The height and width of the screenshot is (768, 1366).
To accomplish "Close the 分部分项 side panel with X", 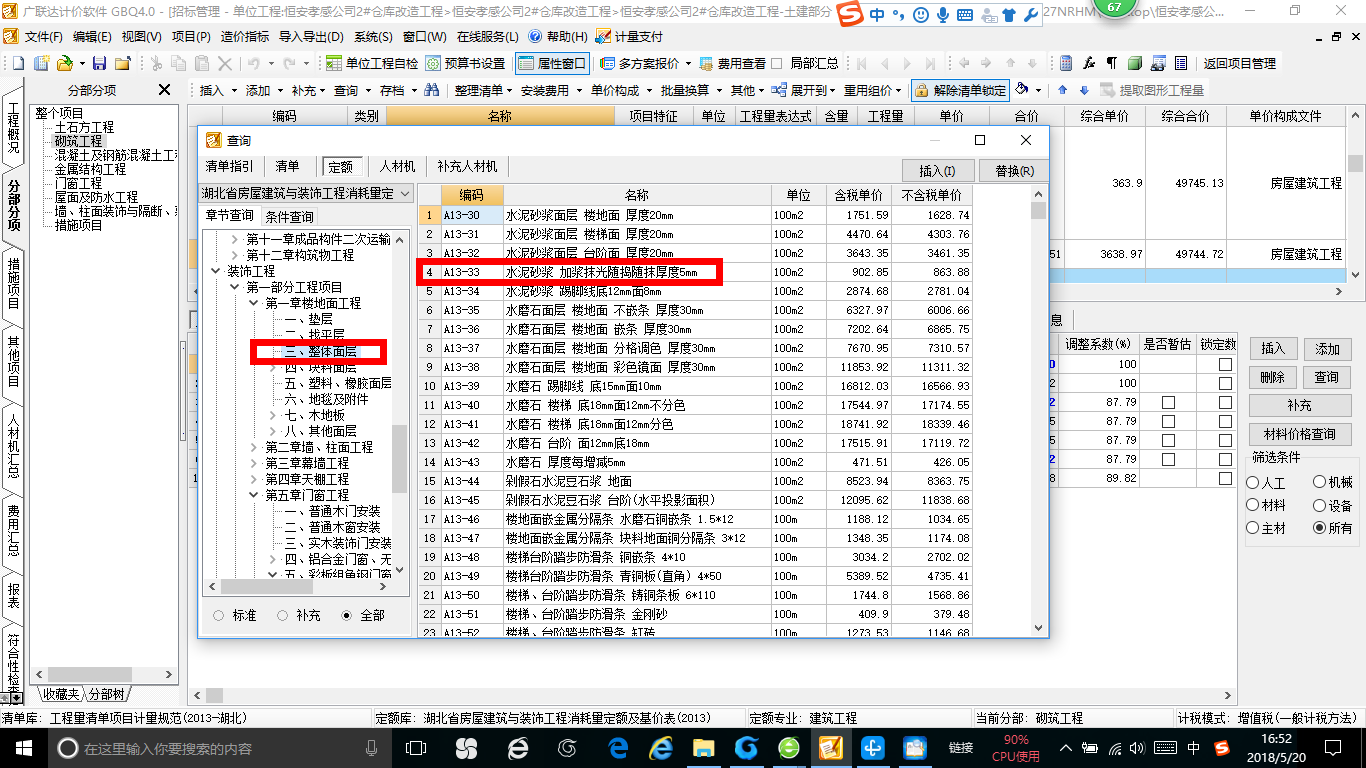I will [165, 90].
